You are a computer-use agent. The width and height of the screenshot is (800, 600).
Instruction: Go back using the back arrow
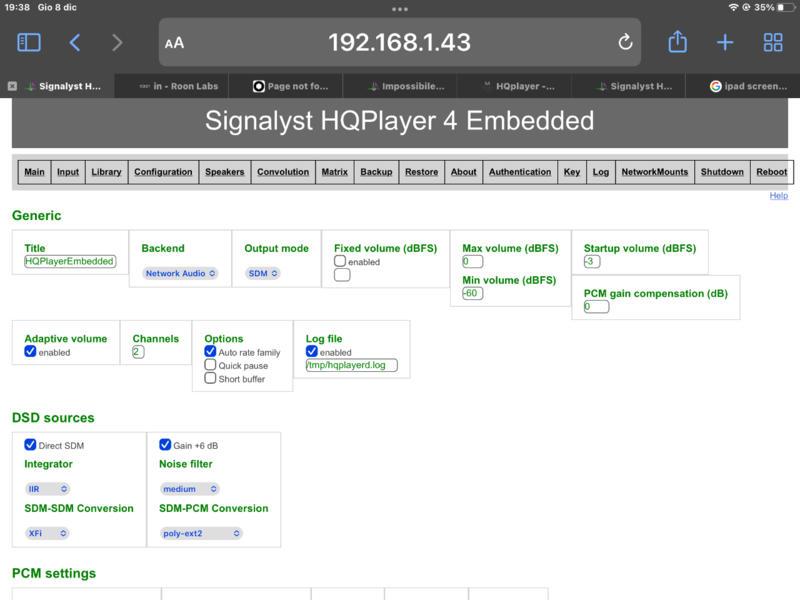coord(75,42)
